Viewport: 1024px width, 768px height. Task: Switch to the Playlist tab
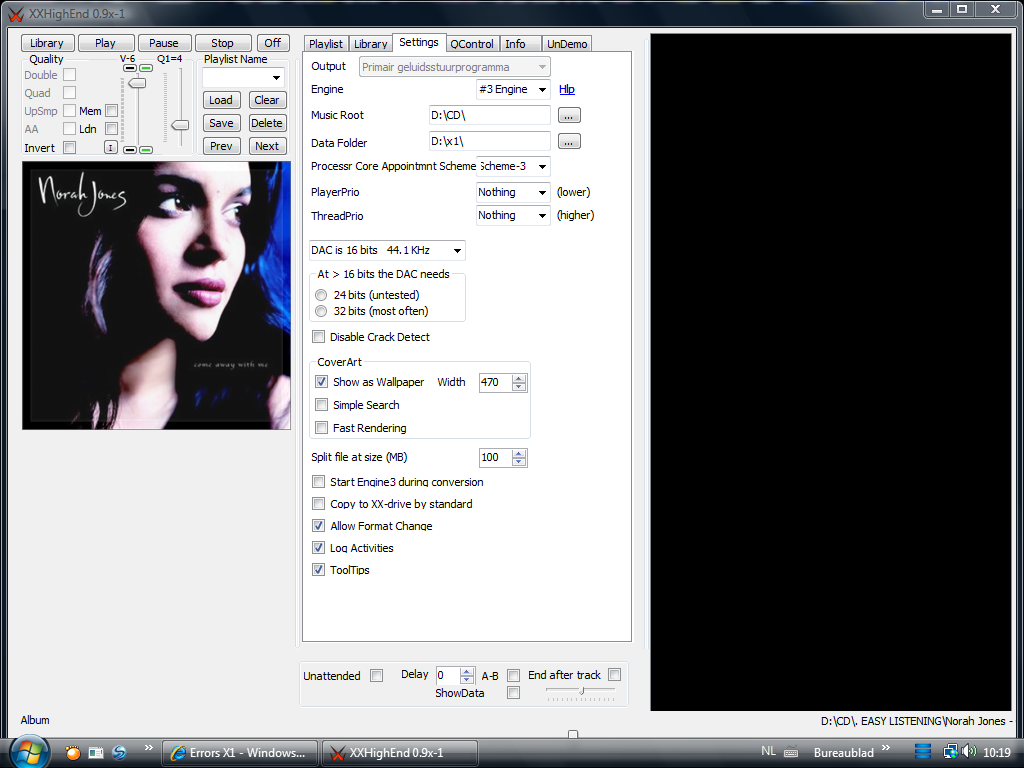tap(325, 44)
